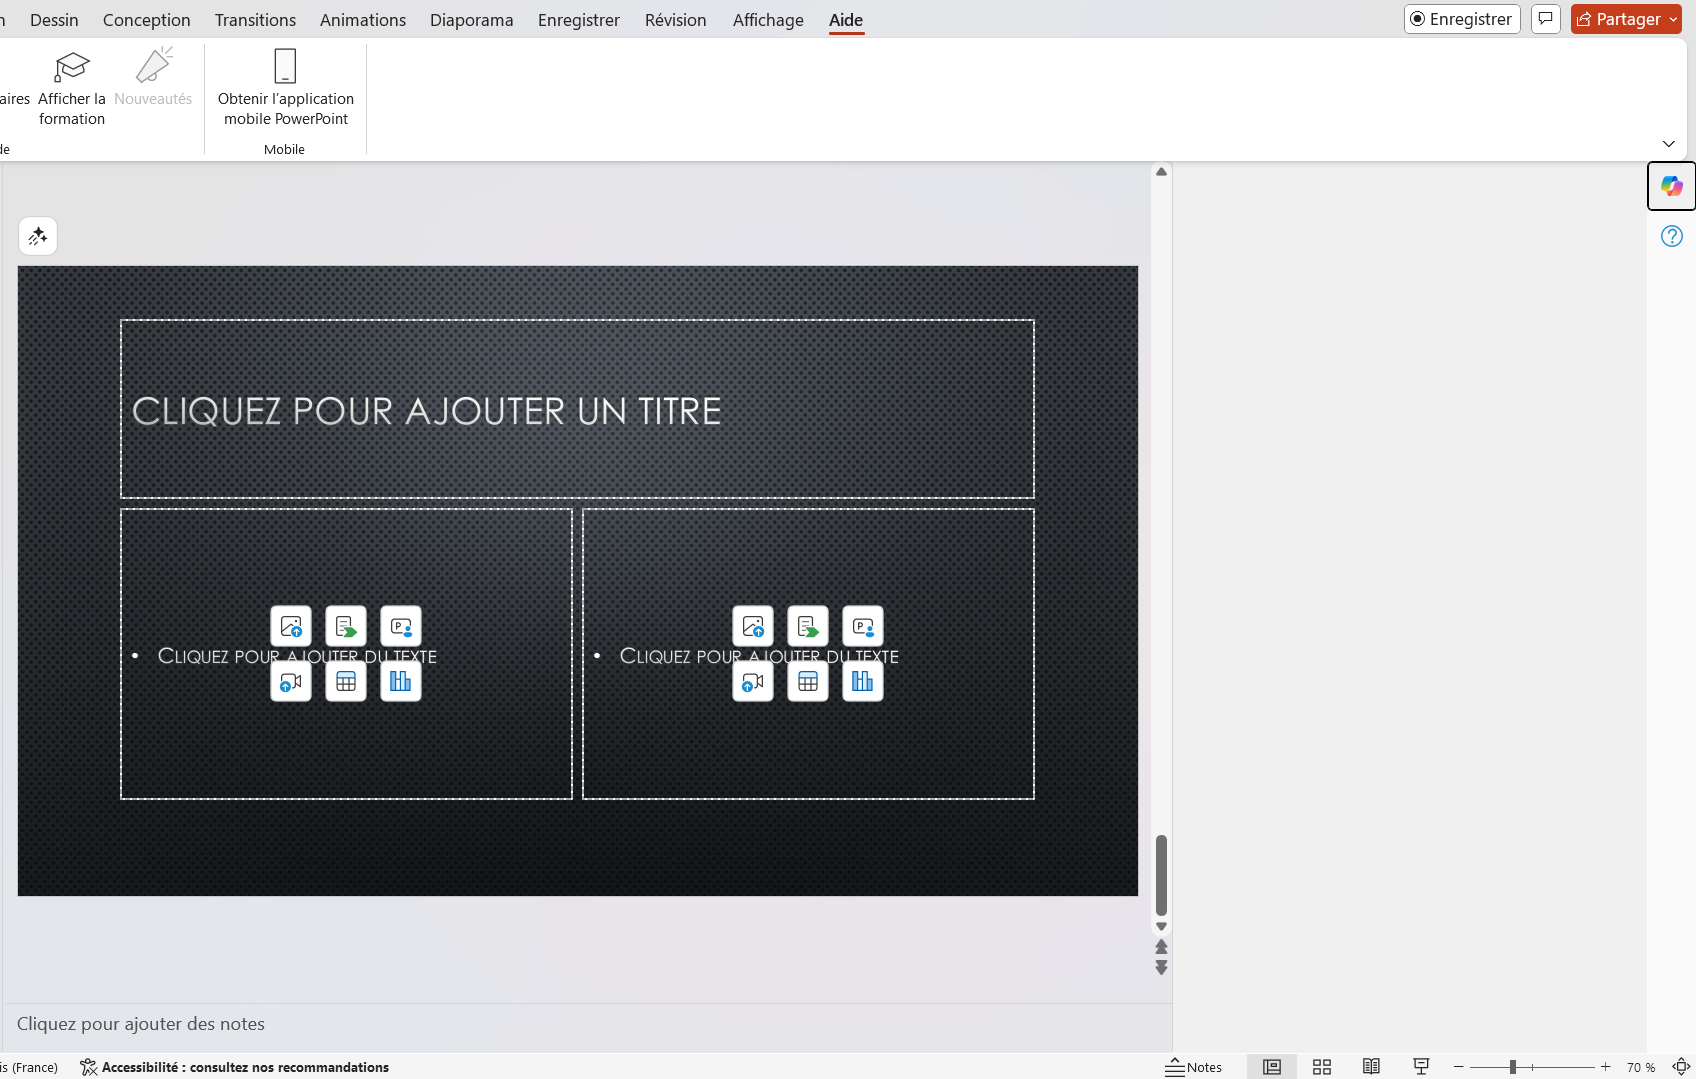Open the Affichage tab
The image size is (1696, 1079).
(x=768, y=20)
